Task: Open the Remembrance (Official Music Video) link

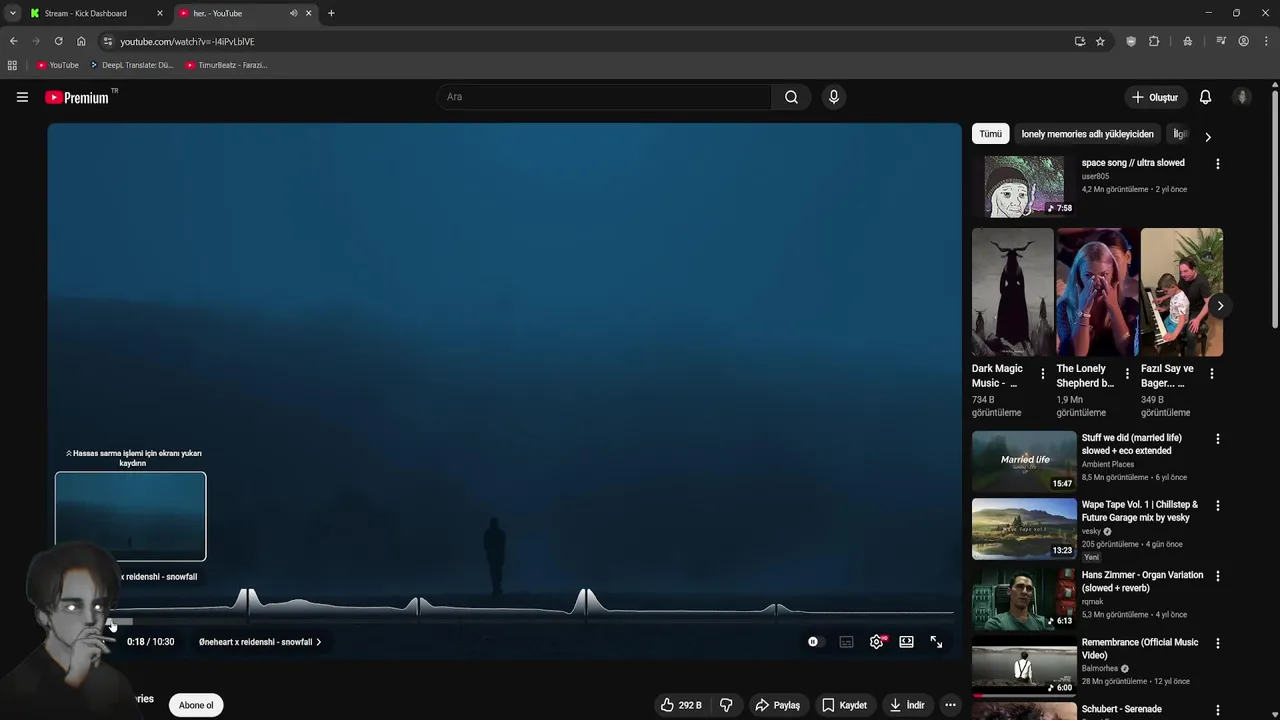Action: (1139, 649)
